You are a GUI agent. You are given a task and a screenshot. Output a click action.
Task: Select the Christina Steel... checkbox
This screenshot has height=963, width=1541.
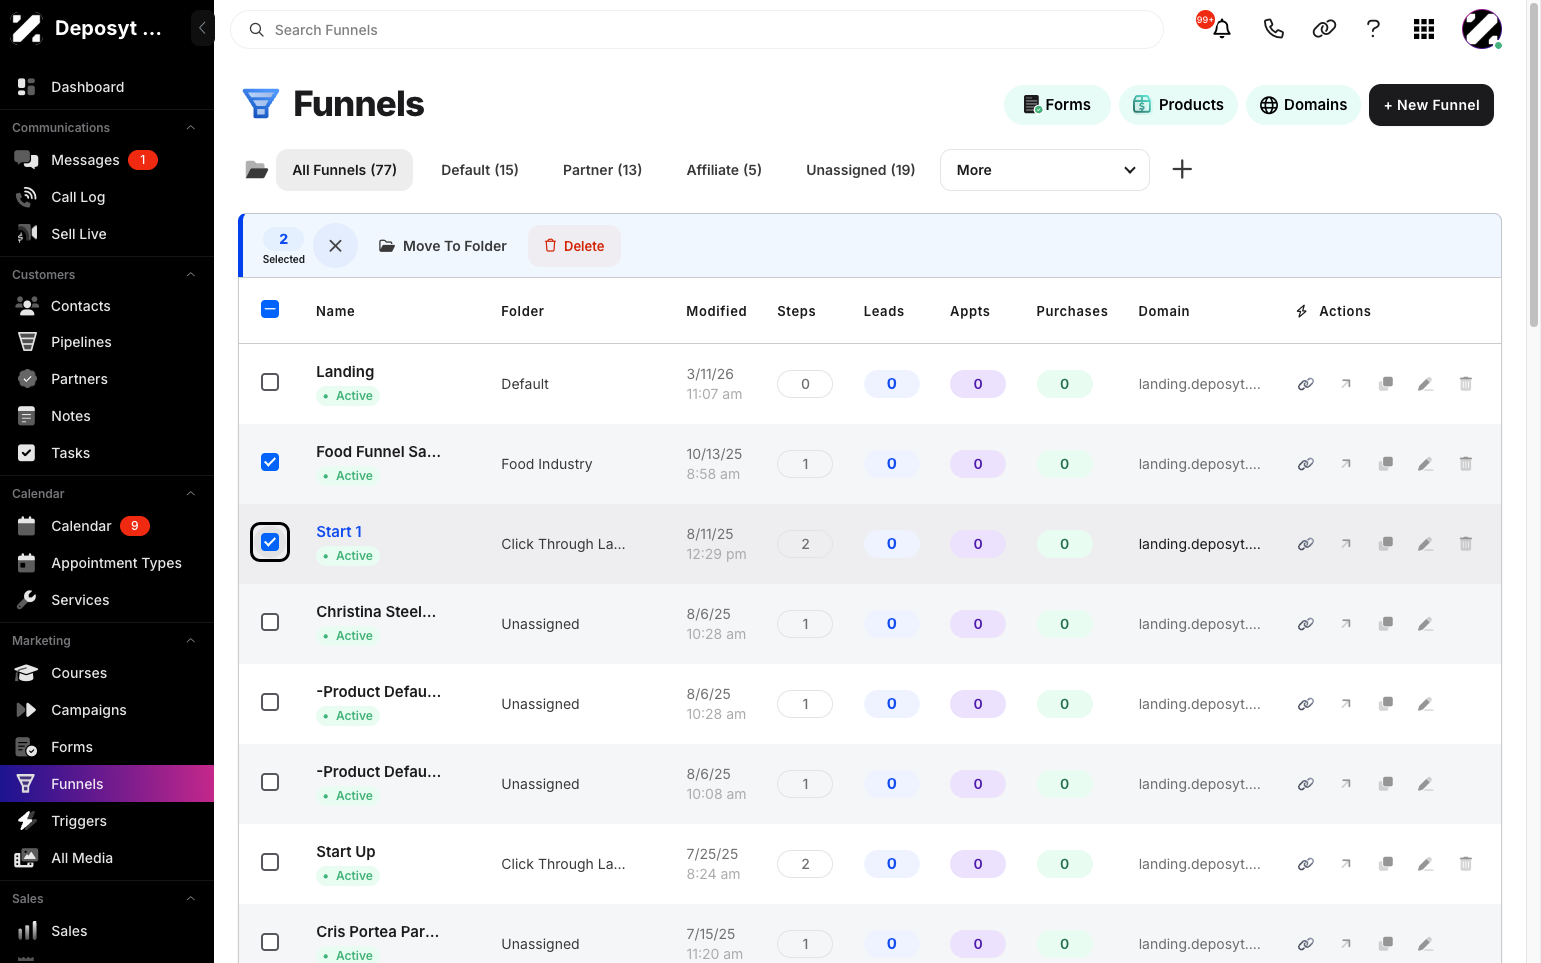click(x=270, y=622)
